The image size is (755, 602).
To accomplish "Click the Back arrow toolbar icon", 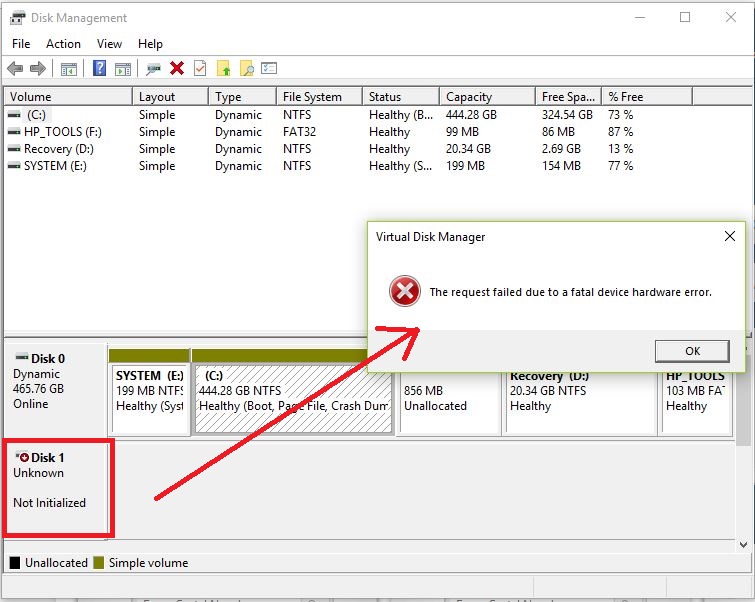I will pyautogui.click(x=15, y=68).
